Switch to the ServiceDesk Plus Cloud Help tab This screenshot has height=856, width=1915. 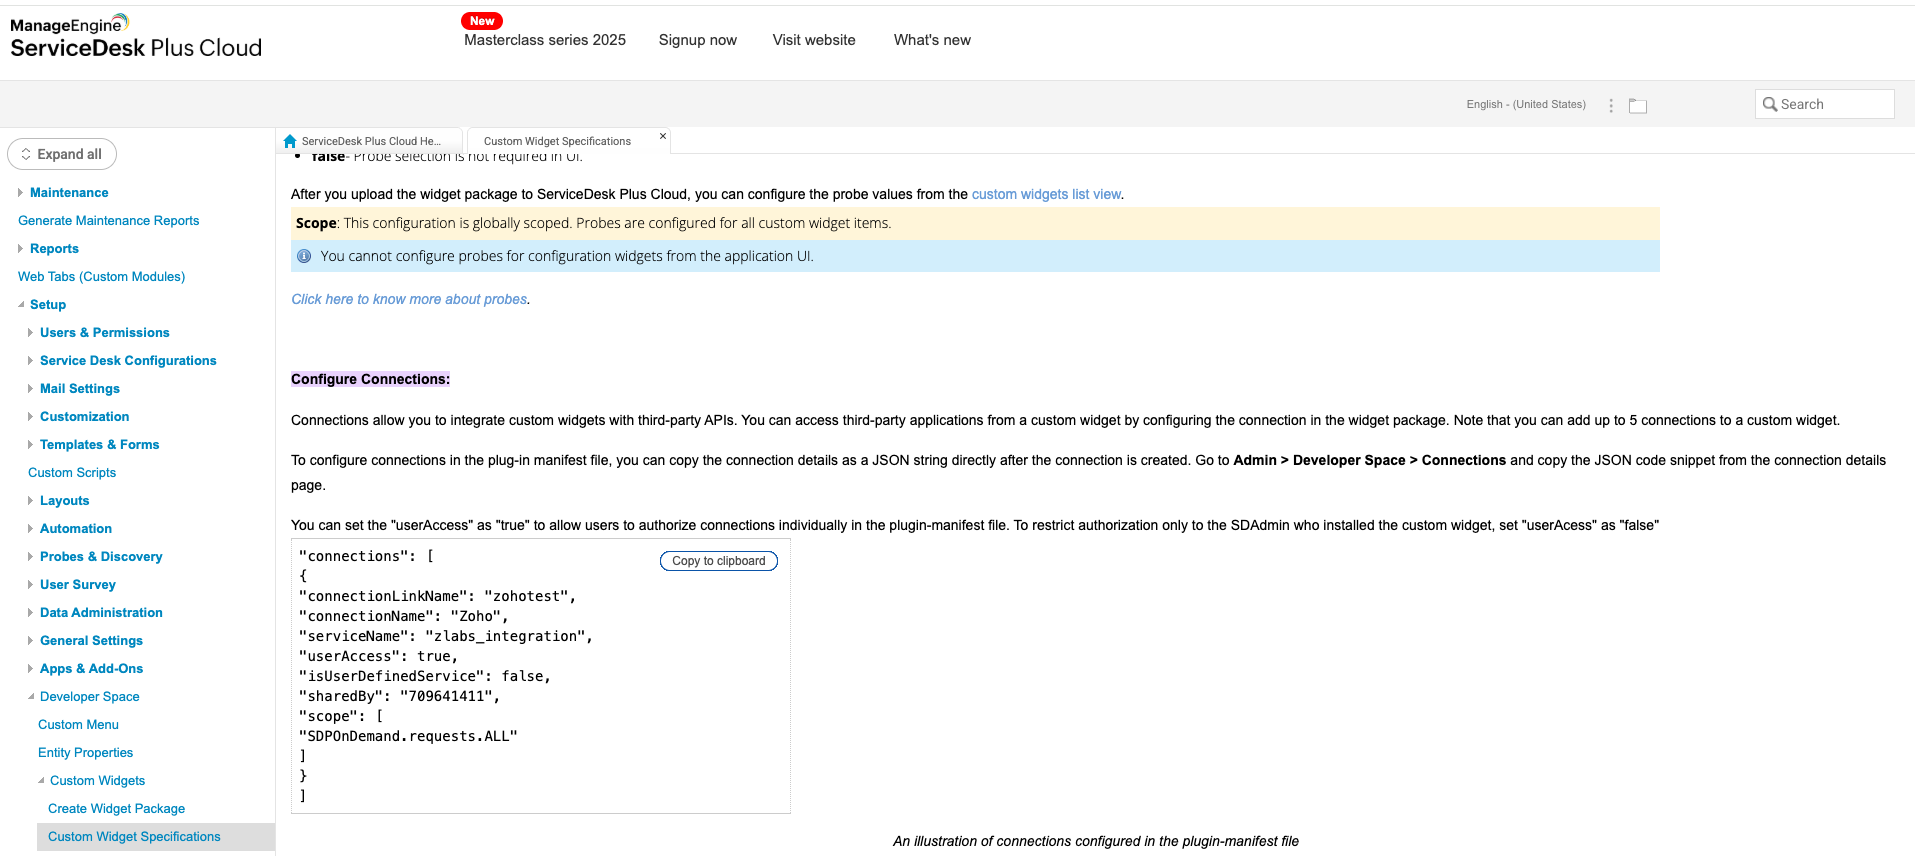(370, 141)
